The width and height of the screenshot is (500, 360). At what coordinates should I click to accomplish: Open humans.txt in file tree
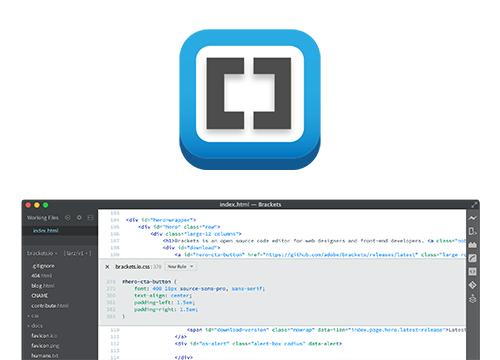click(45, 356)
